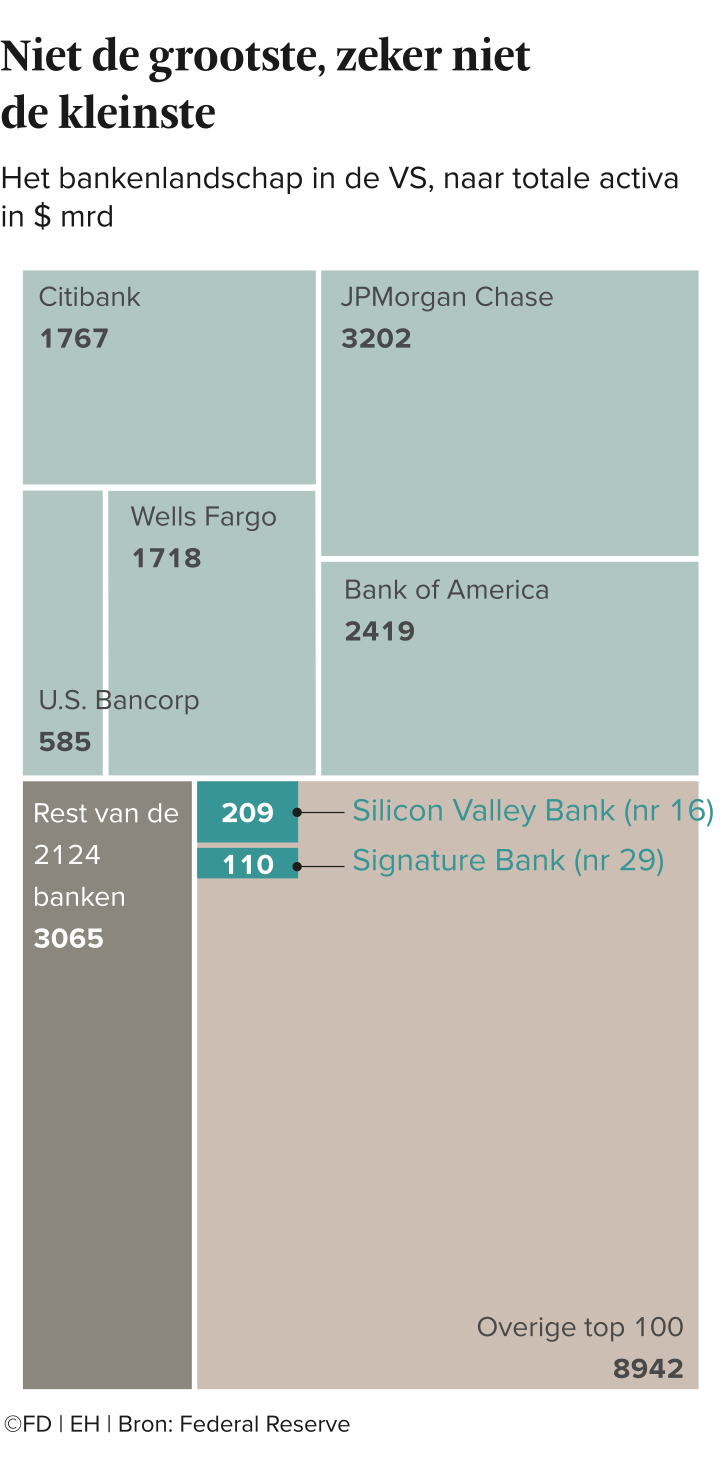Viewport: 720px width, 1462px height.
Task: Select the teal Silicon Valley Bank 209 box
Action: click(247, 812)
